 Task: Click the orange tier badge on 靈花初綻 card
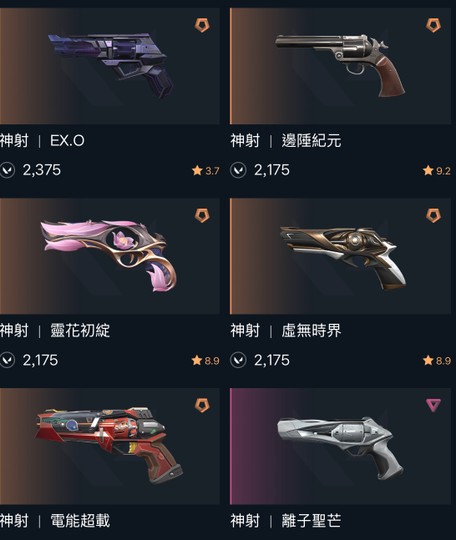[x=202, y=215]
